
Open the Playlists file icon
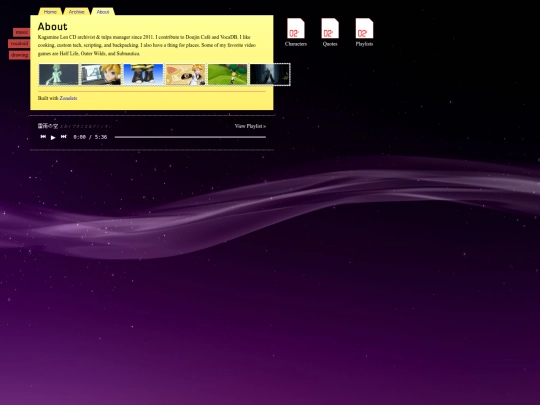pos(364,32)
